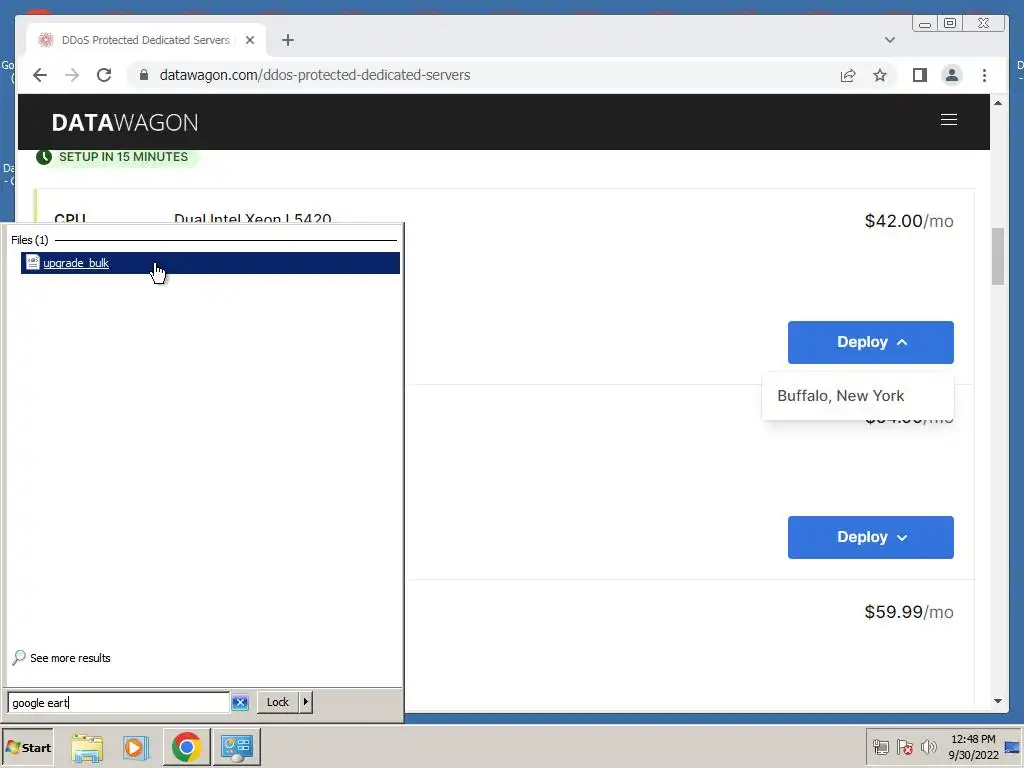Click the green clock icon
Screen dimensions: 1024x768
click(x=44, y=157)
